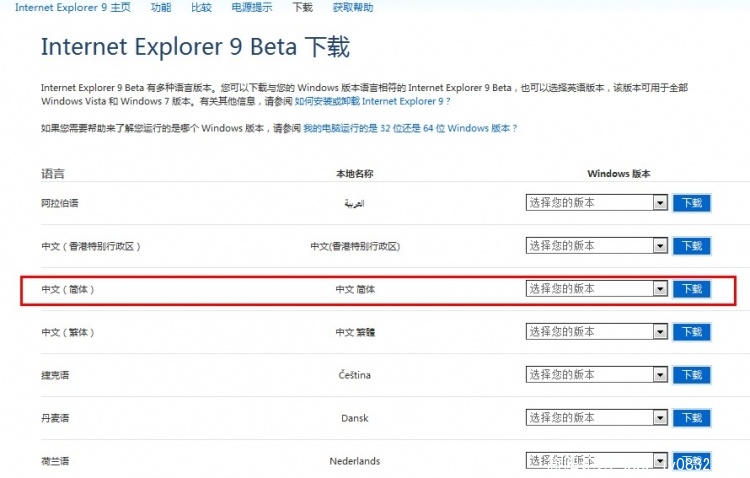Image resolution: width=750 pixels, height=478 pixels.
Task: Expand the version dropdown for 中文（香港特别行政区）
Action: (x=596, y=245)
